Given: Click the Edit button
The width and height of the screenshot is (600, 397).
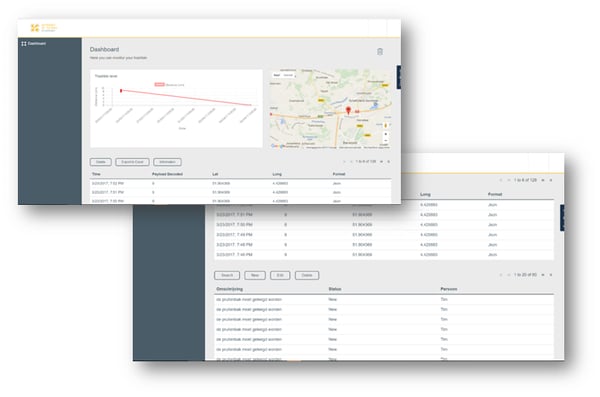Looking at the screenshot, I should [x=280, y=275].
